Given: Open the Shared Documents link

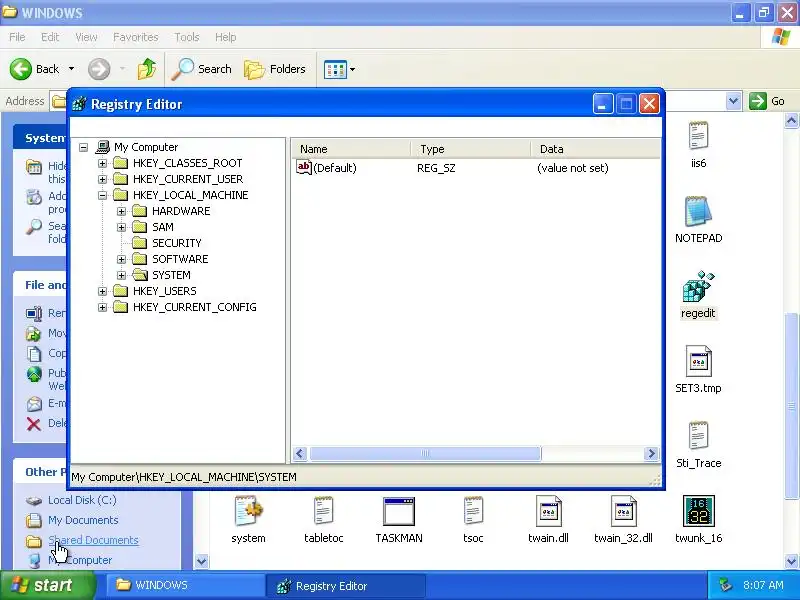Looking at the screenshot, I should [x=93, y=540].
